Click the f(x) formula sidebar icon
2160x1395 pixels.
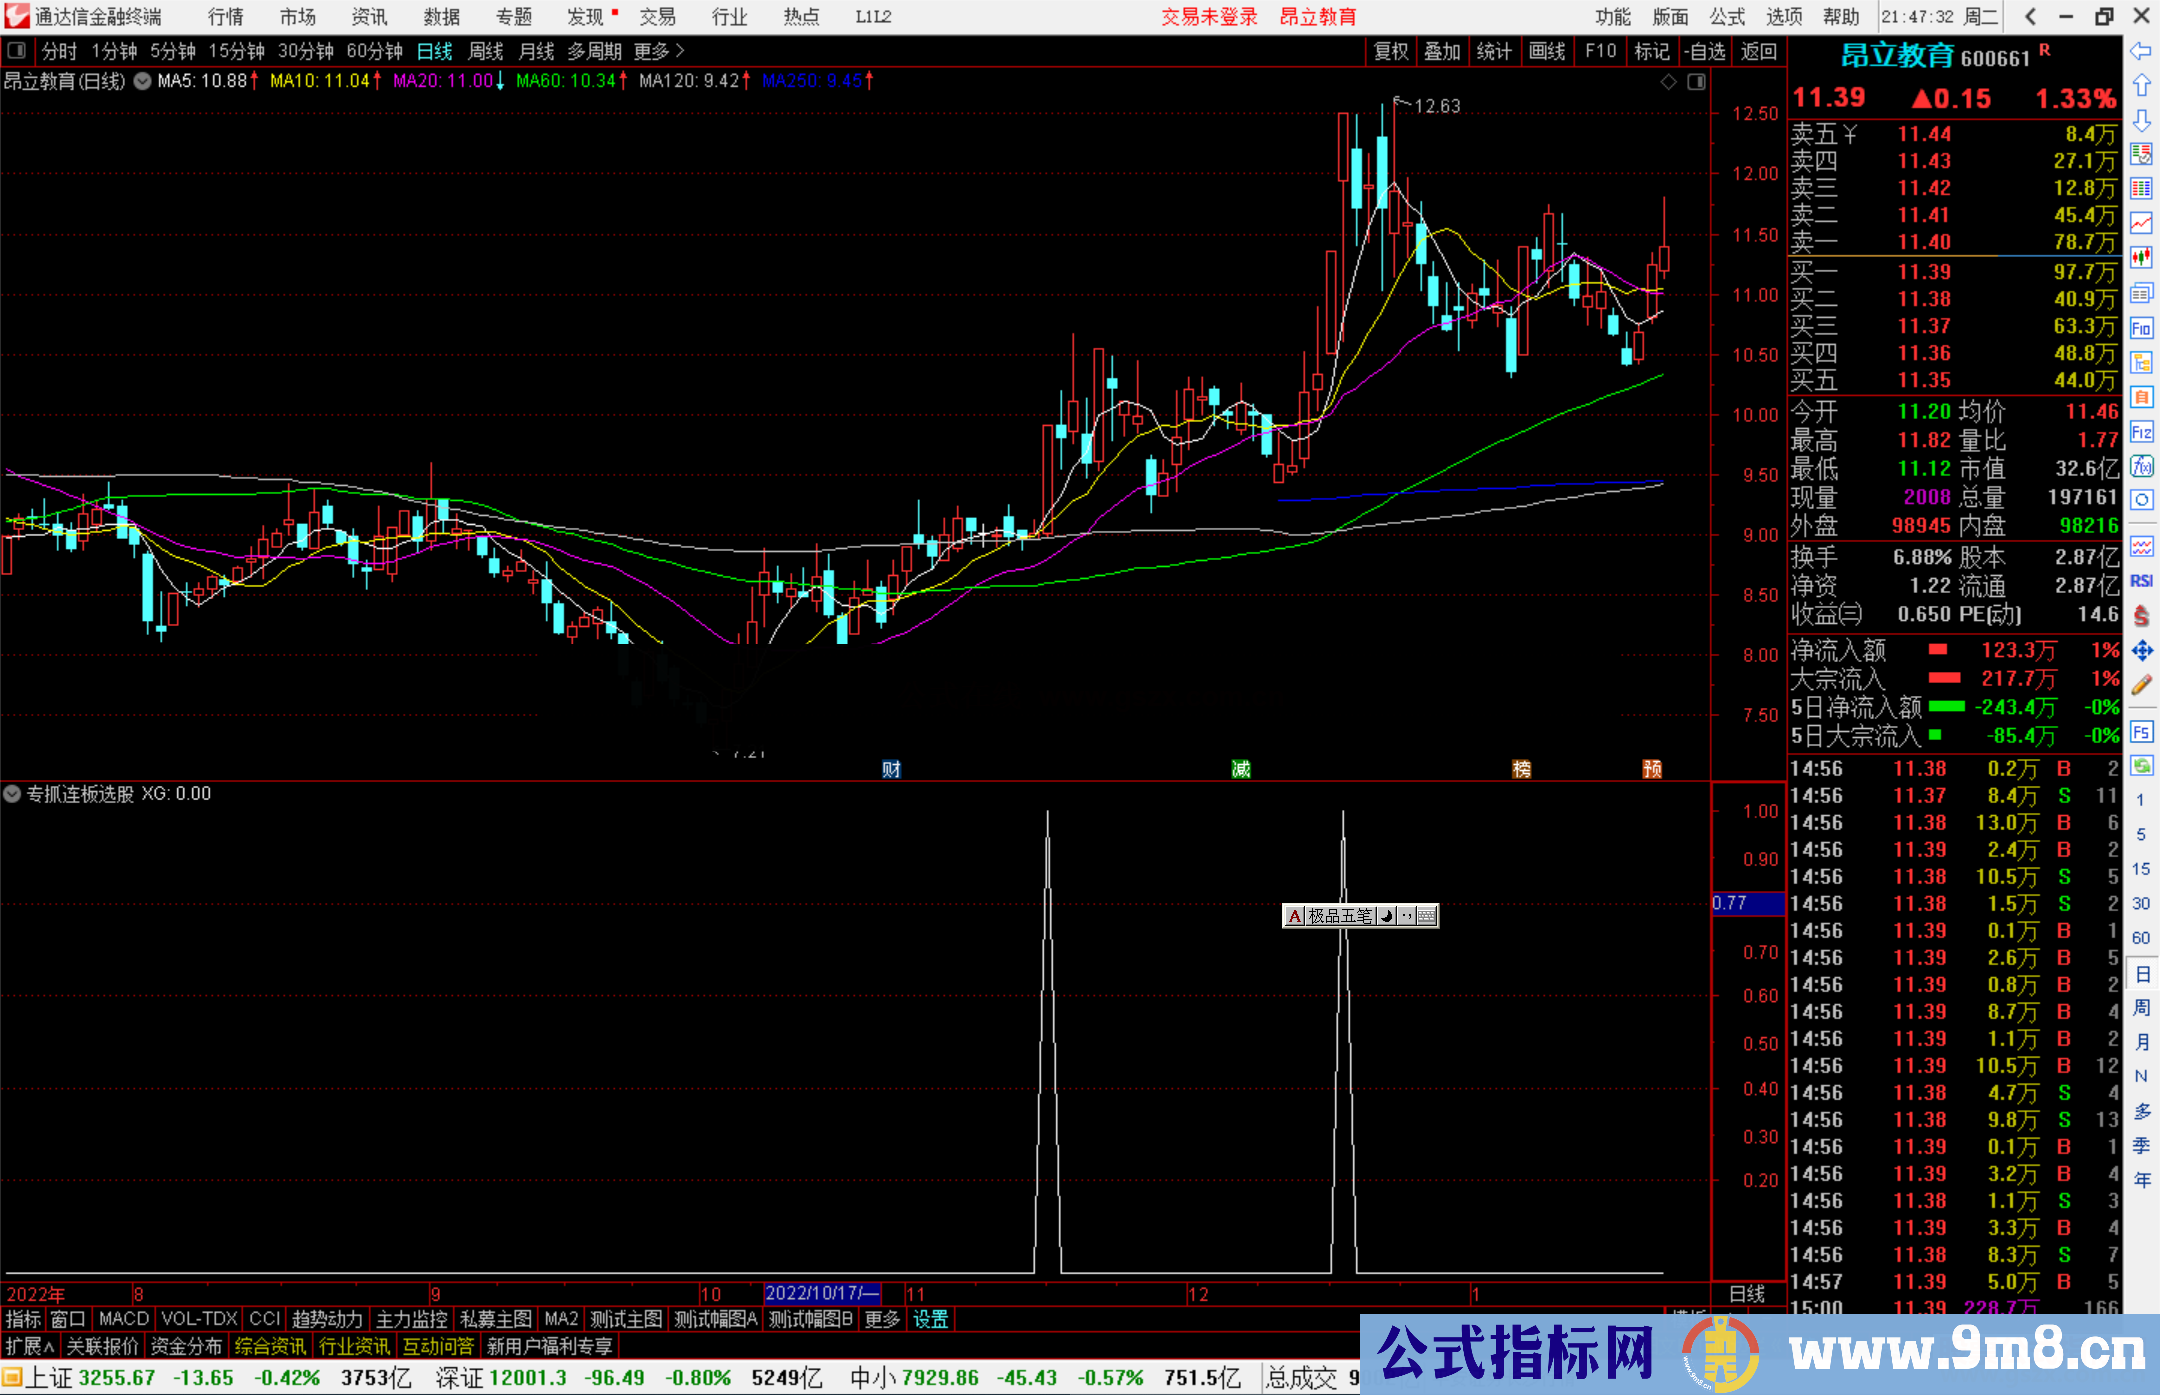pyautogui.click(x=2141, y=466)
